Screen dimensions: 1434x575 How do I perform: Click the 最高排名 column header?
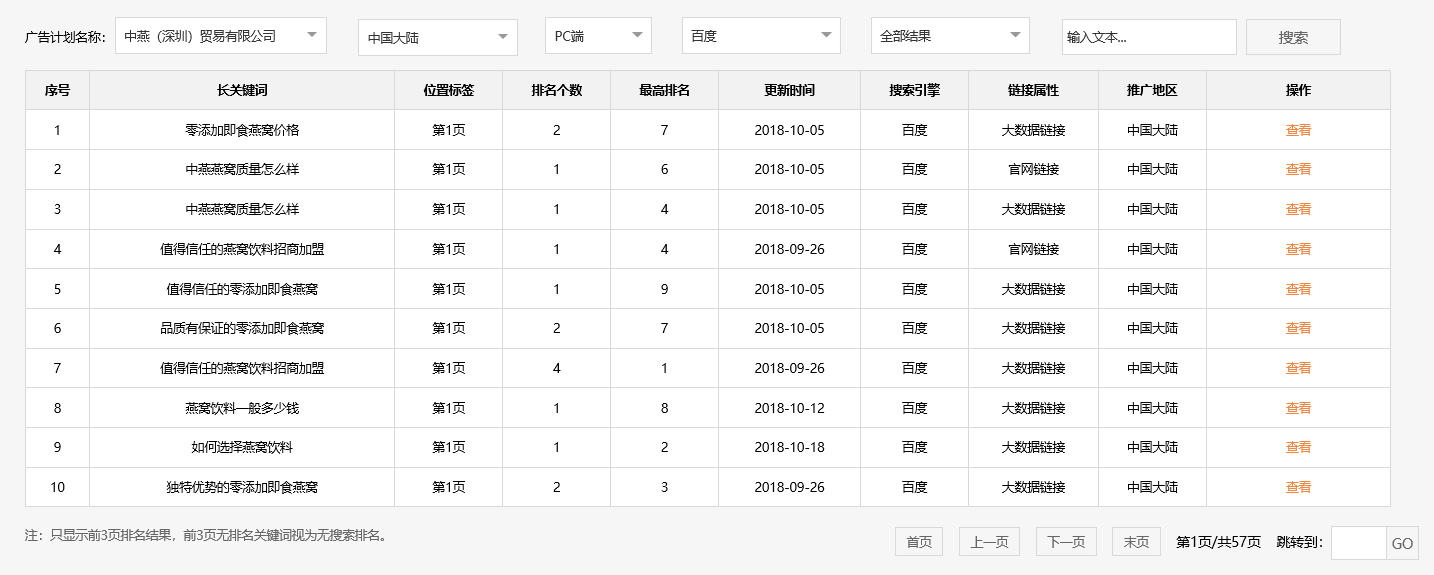664,90
